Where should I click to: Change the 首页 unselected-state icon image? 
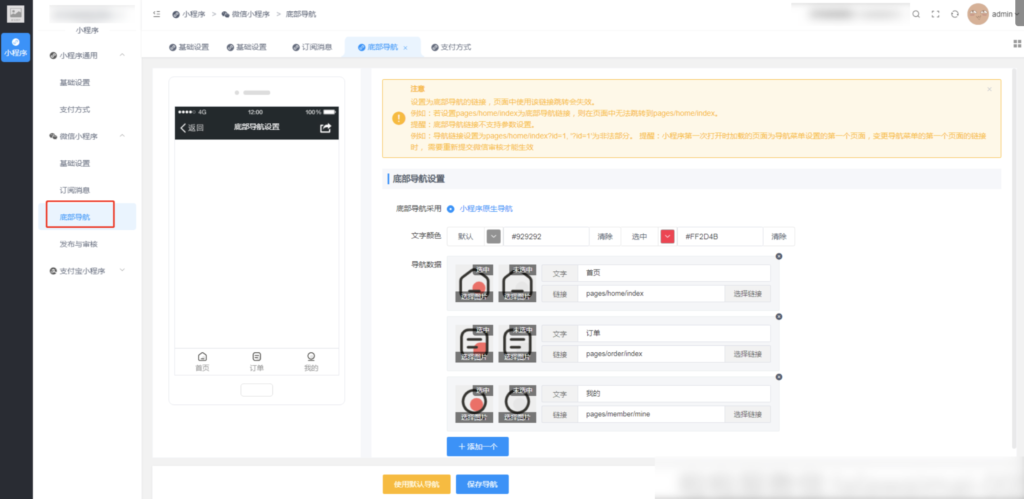pos(517,283)
